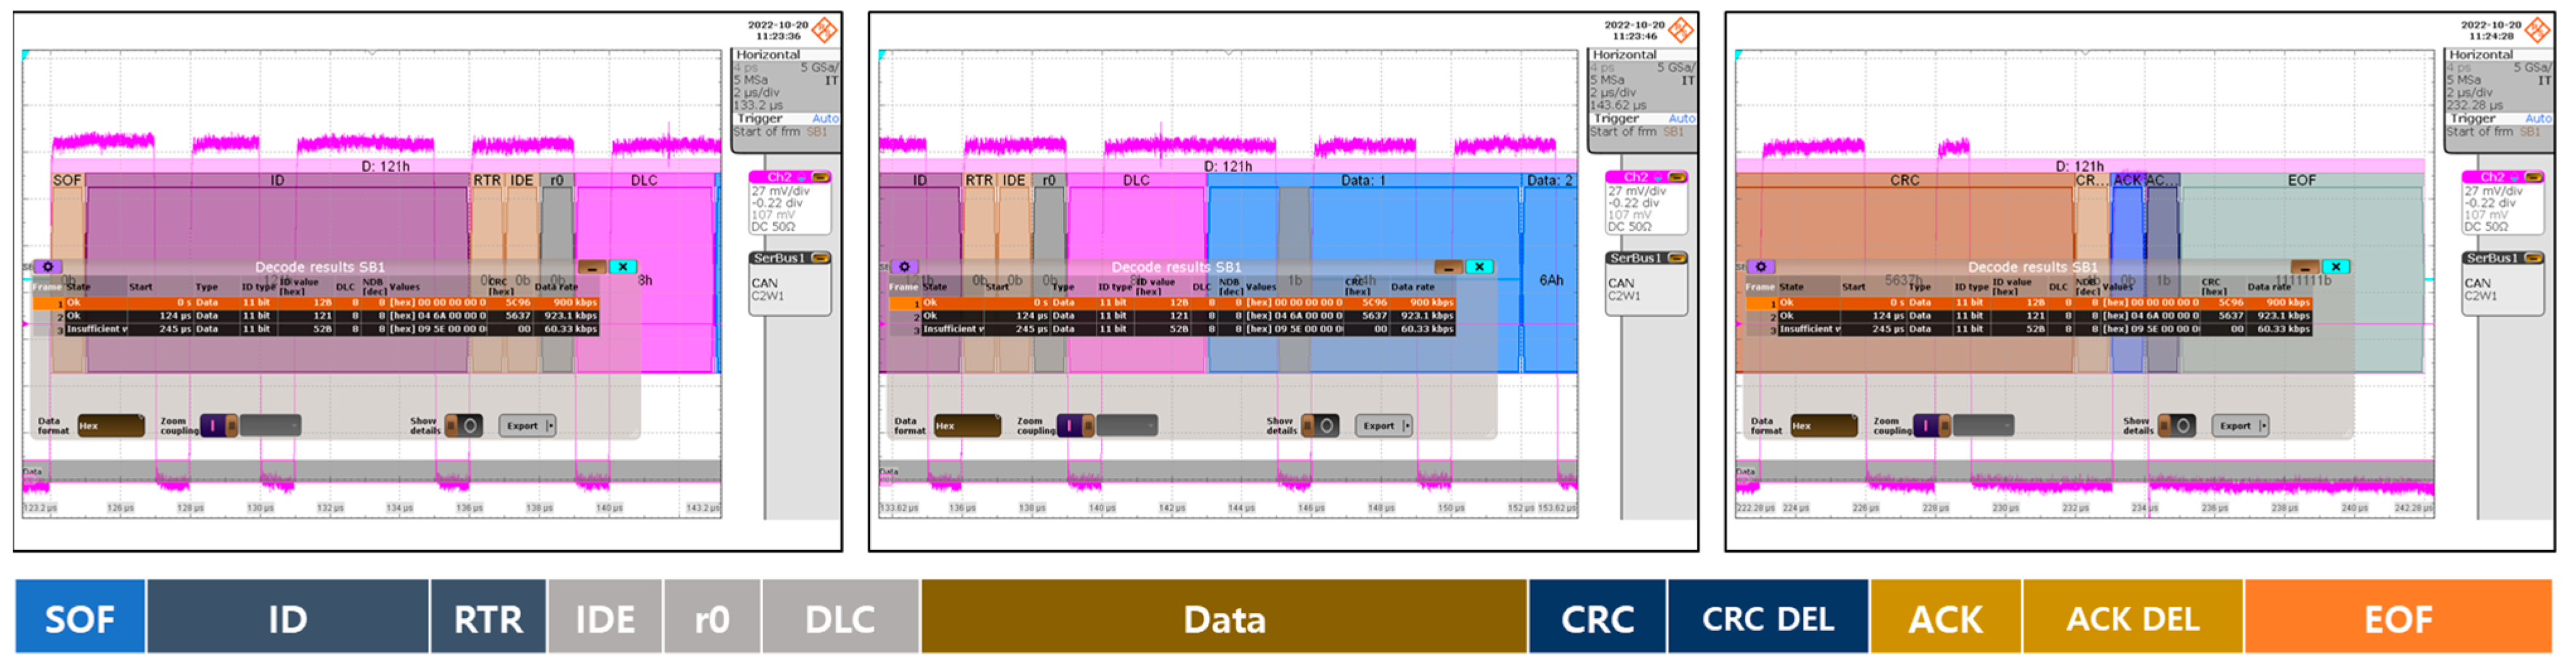Click the Export button in the left capture

(527, 426)
